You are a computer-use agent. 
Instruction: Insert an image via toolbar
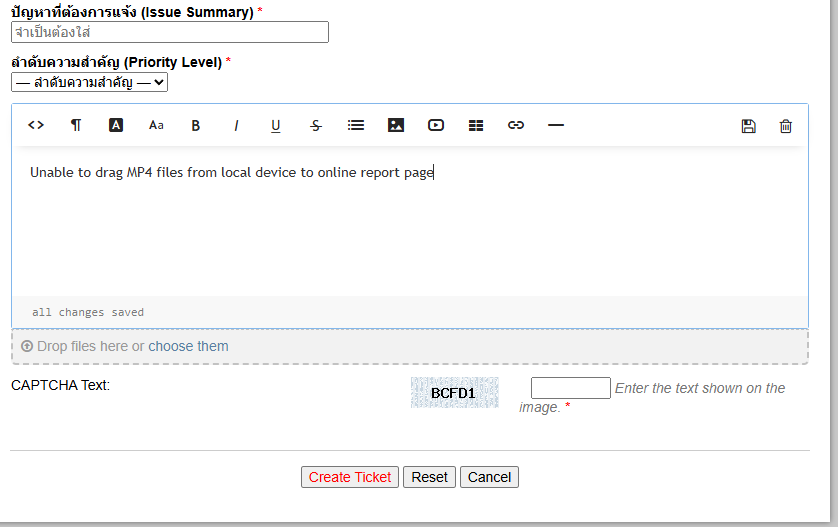(x=396, y=125)
